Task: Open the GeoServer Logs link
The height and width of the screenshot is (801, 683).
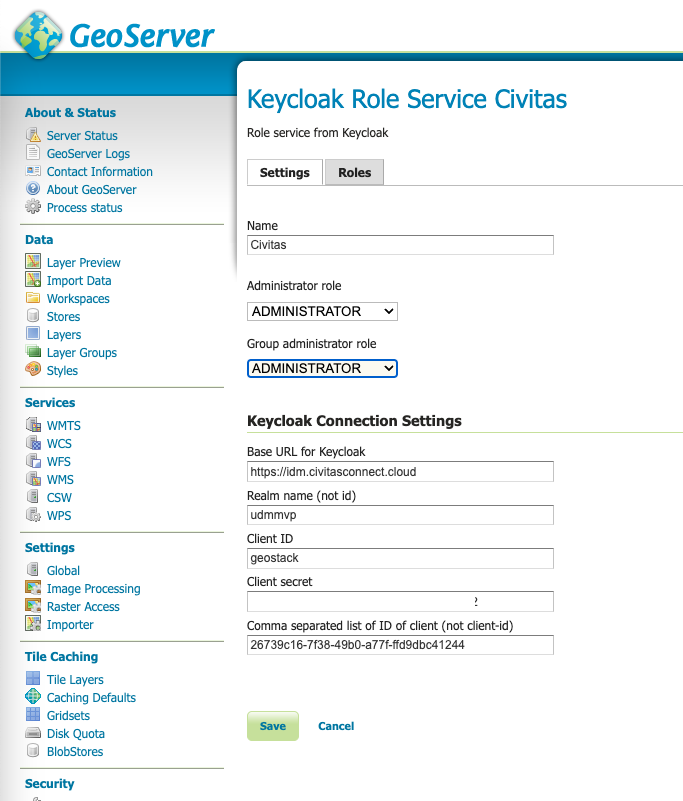Action: pos(88,154)
